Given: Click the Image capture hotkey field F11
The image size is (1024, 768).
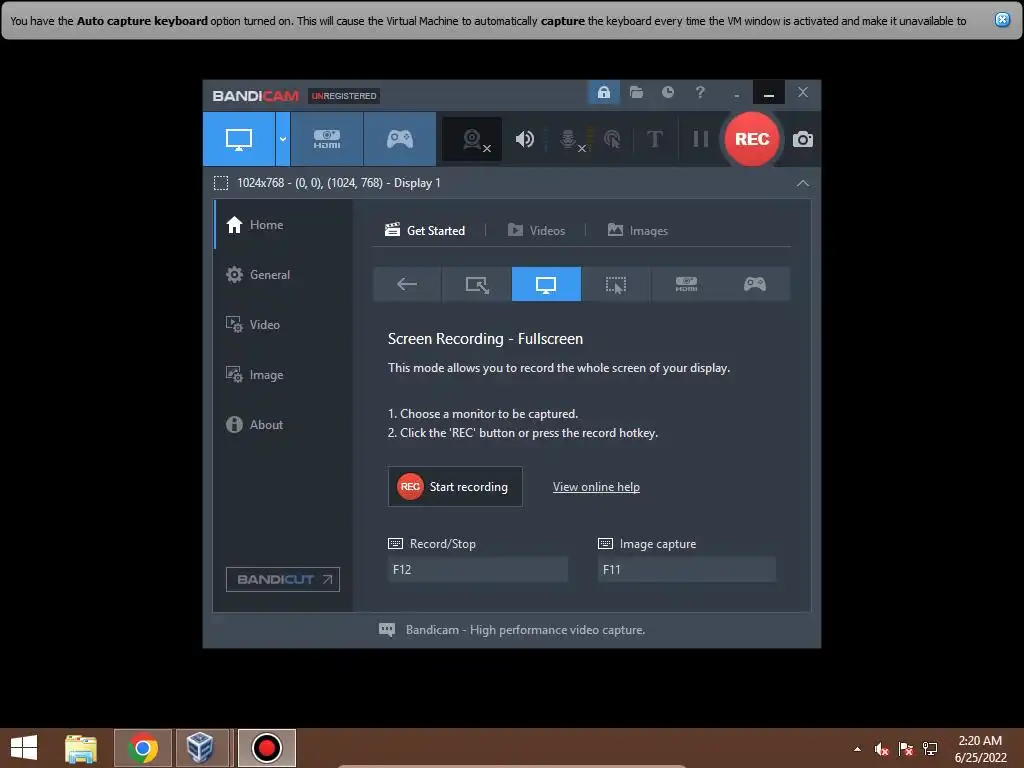Looking at the screenshot, I should click(x=686, y=569).
